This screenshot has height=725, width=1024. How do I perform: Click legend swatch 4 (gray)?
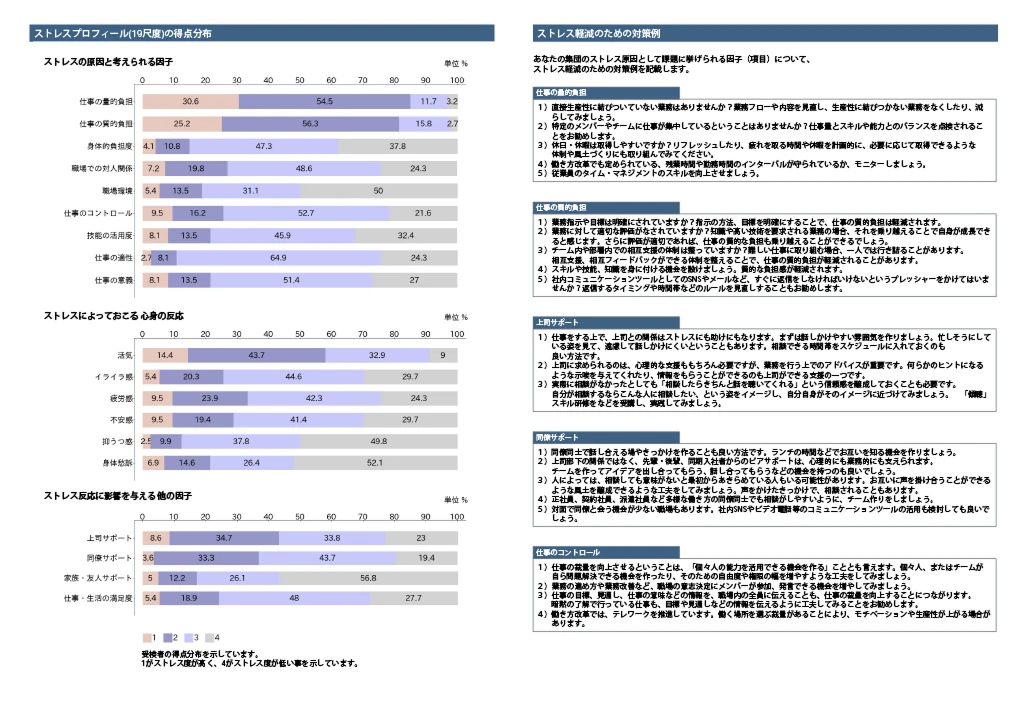209,637
